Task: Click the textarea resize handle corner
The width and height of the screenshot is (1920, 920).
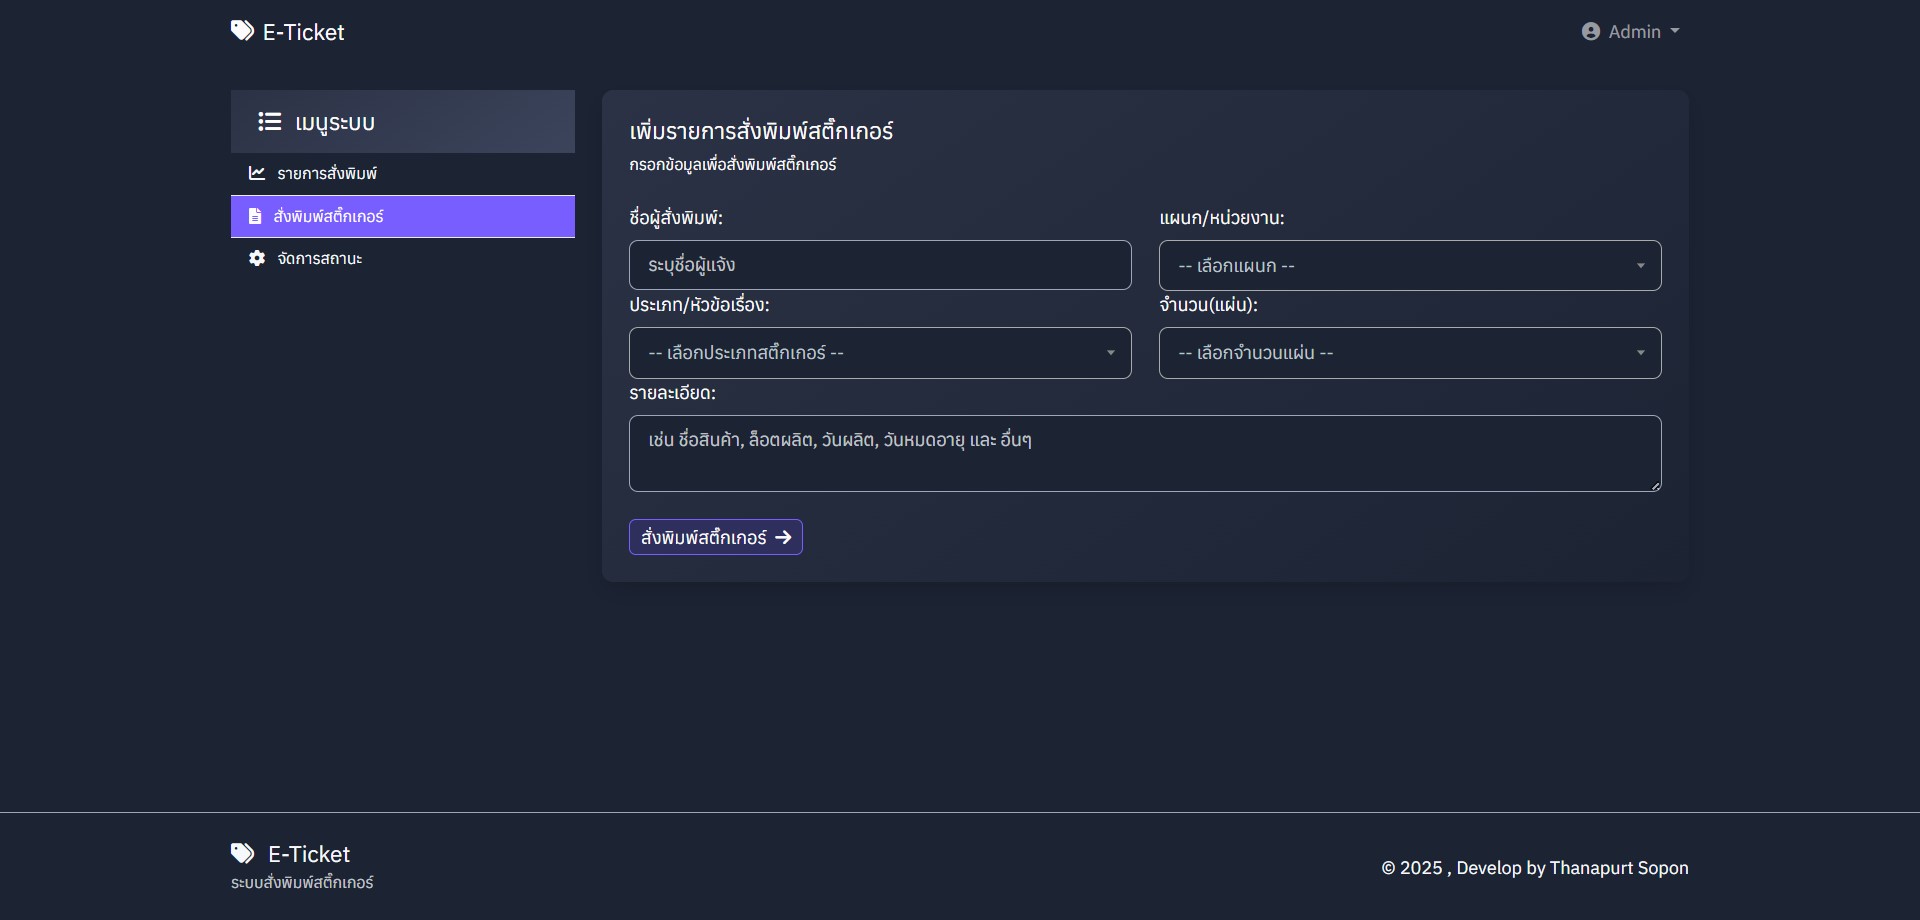Action: point(1655,485)
